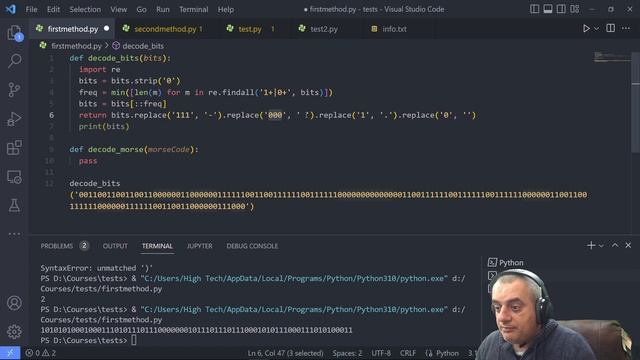Screen dimensions: 640x360
Task: Click the VS Code logo icon
Action: point(11,9)
